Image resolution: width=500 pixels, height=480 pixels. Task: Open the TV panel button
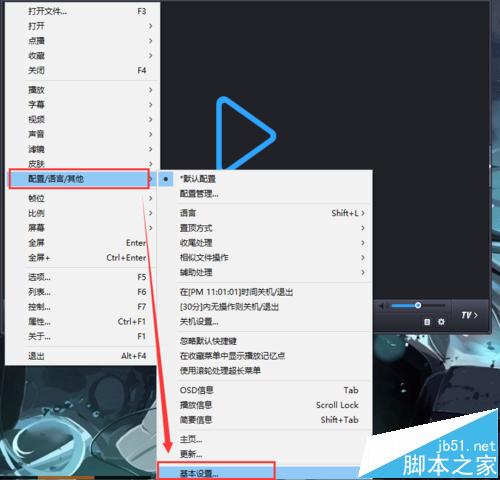469,315
